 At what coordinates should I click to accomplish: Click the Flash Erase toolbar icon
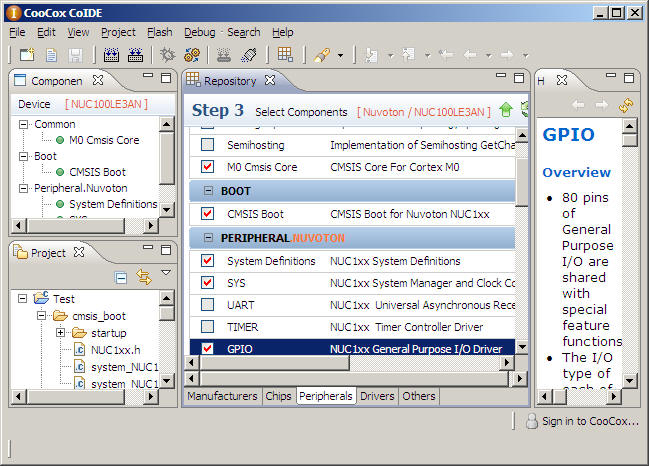pos(249,54)
